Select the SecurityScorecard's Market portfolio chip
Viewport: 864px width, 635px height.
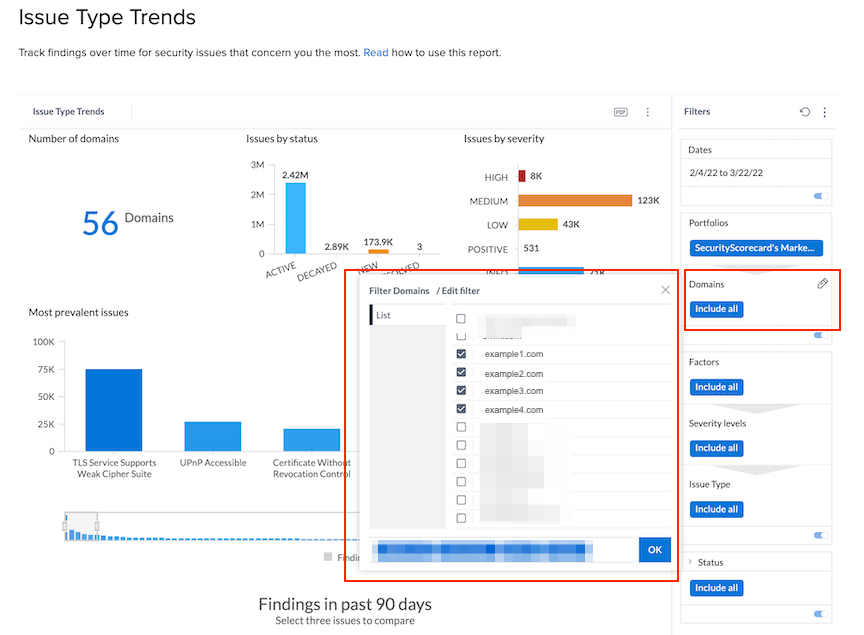pyautogui.click(x=756, y=246)
